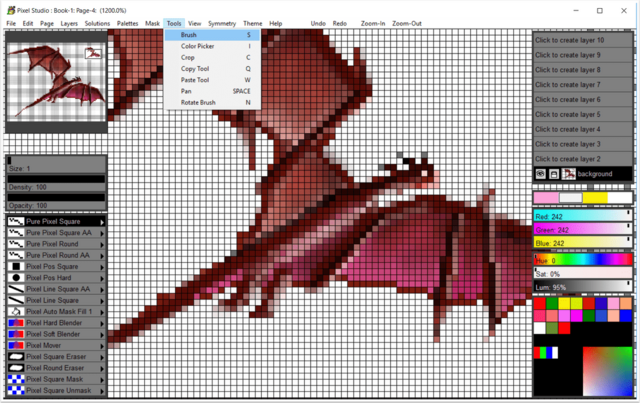Click the gradient color picker square
The width and height of the screenshot is (640, 403).
click(x=607, y=371)
